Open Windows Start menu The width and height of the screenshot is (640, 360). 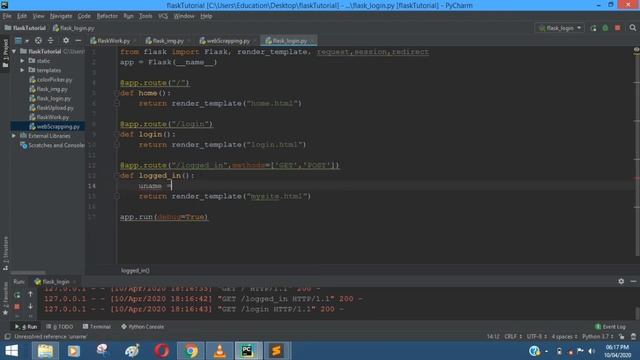11,351
